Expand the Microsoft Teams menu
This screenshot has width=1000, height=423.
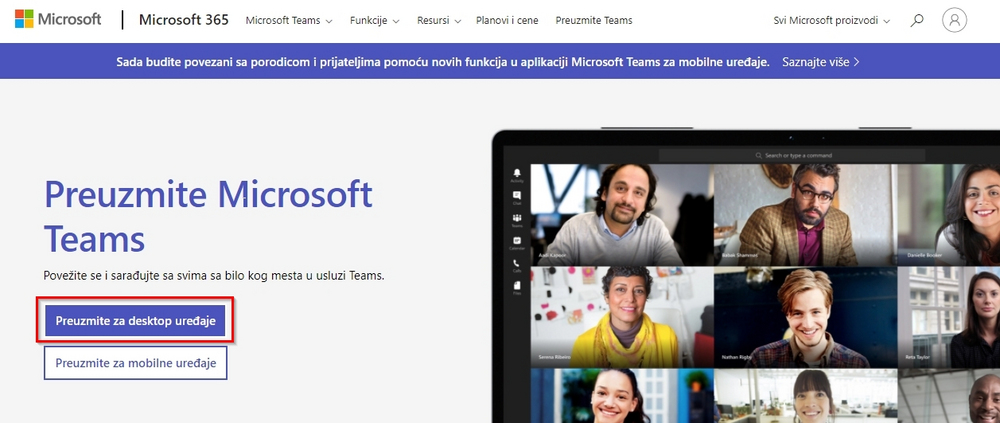(289, 20)
